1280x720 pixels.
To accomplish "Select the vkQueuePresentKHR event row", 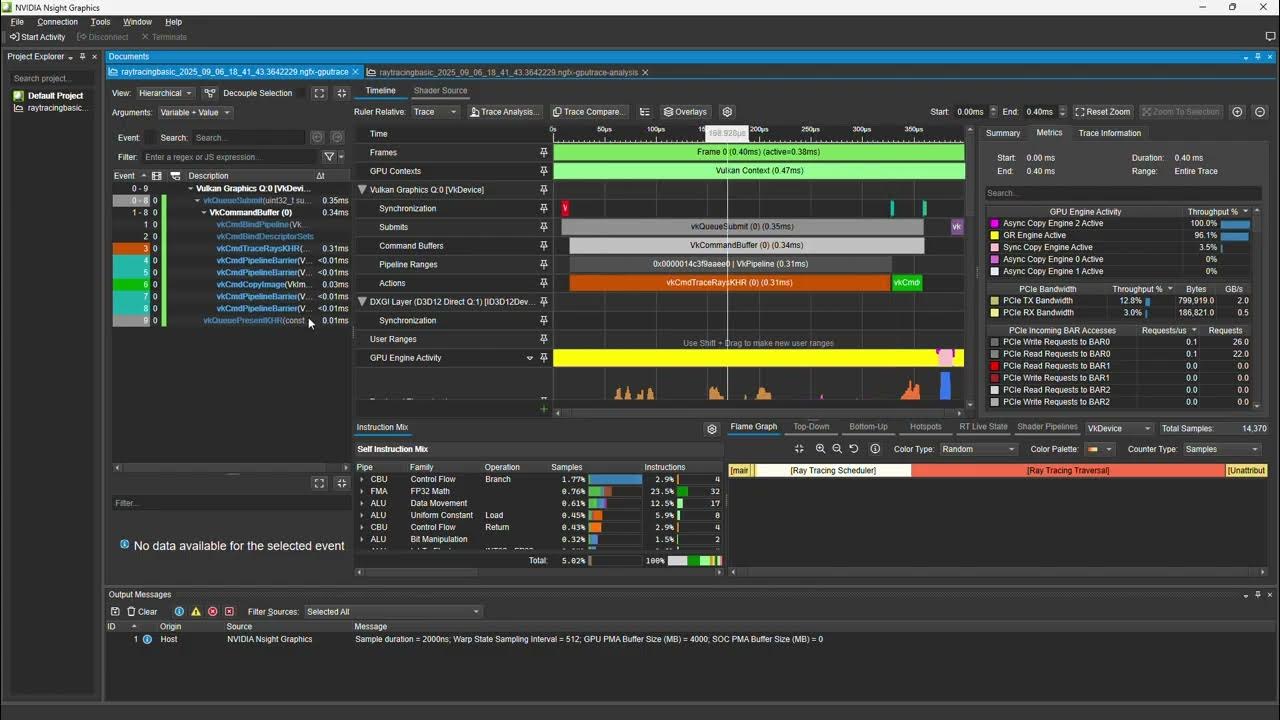I will 231,320.
